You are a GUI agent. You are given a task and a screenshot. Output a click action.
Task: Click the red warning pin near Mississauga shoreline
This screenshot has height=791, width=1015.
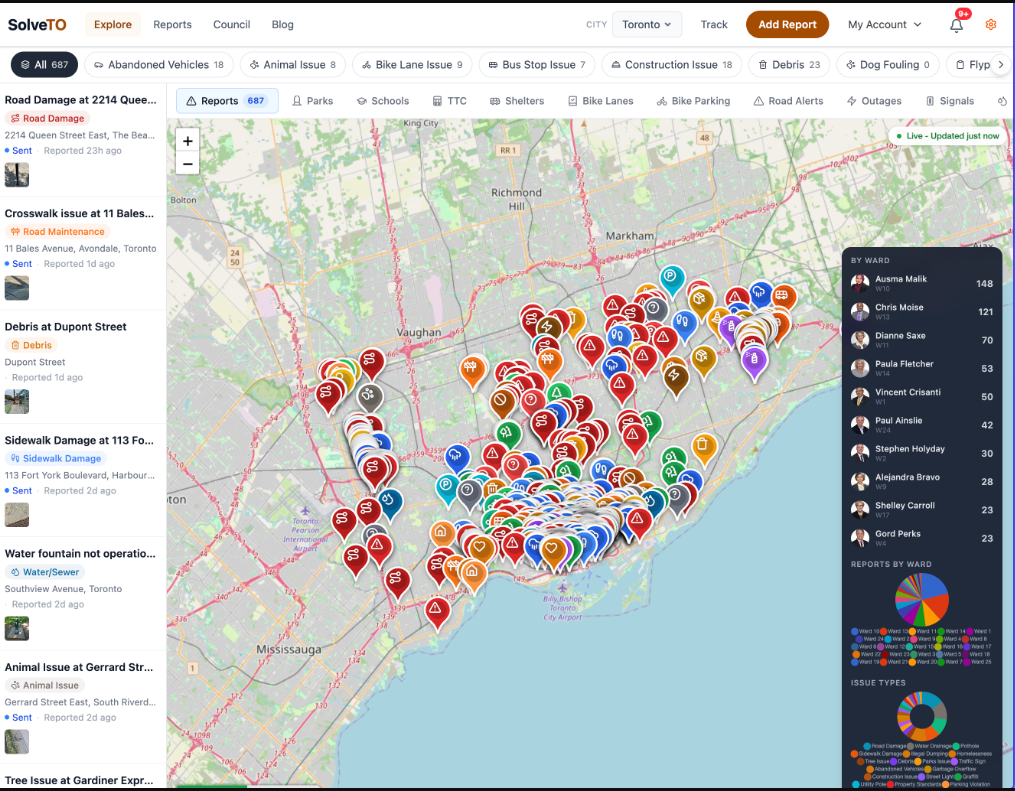[x=437, y=610]
